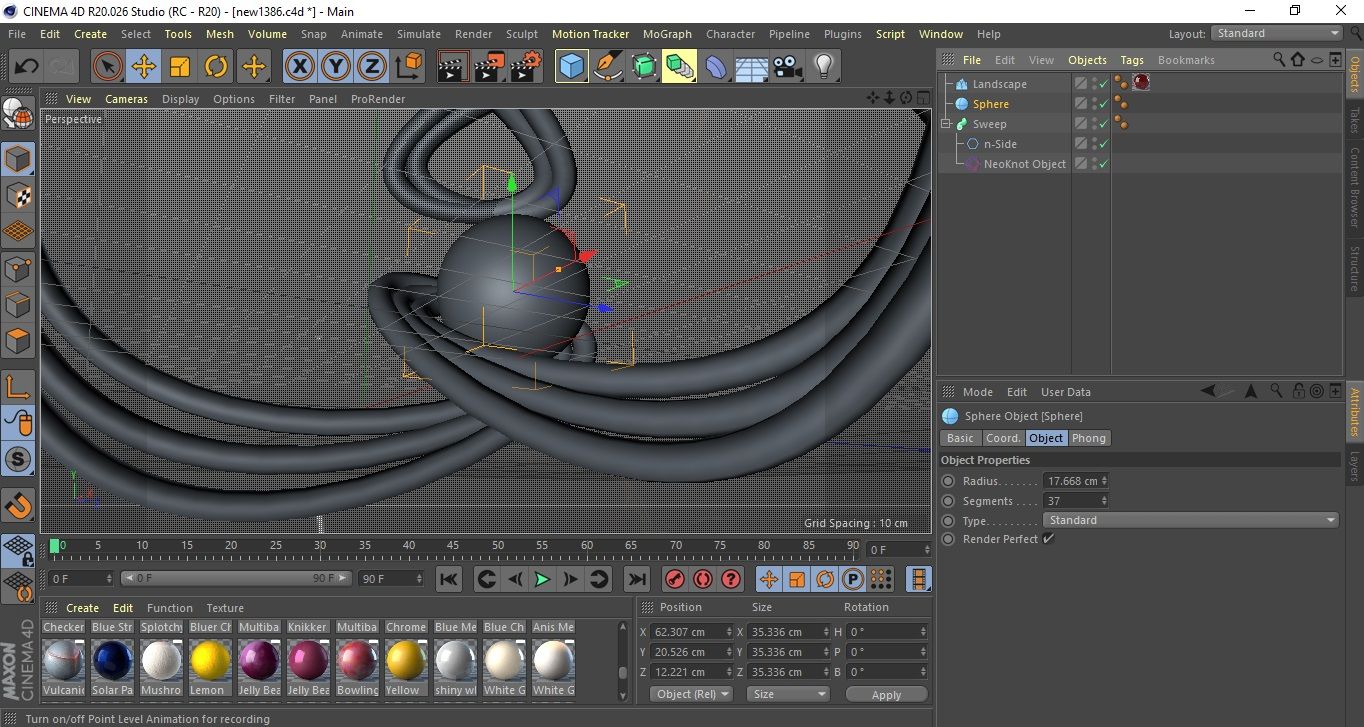Add a Camera object
The width and height of the screenshot is (1364, 727).
coord(788,67)
